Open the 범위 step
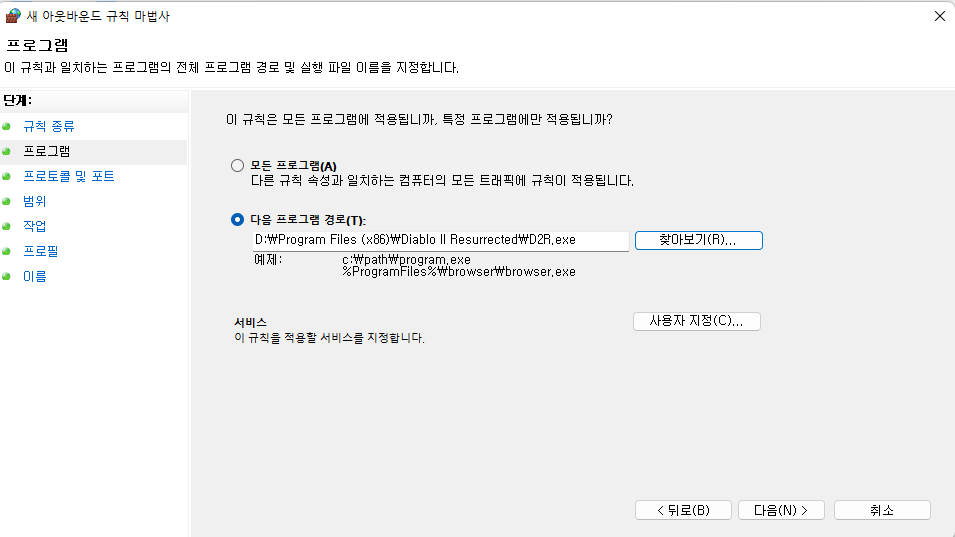The width and height of the screenshot is (955, 537). click(x=35, y=201)
